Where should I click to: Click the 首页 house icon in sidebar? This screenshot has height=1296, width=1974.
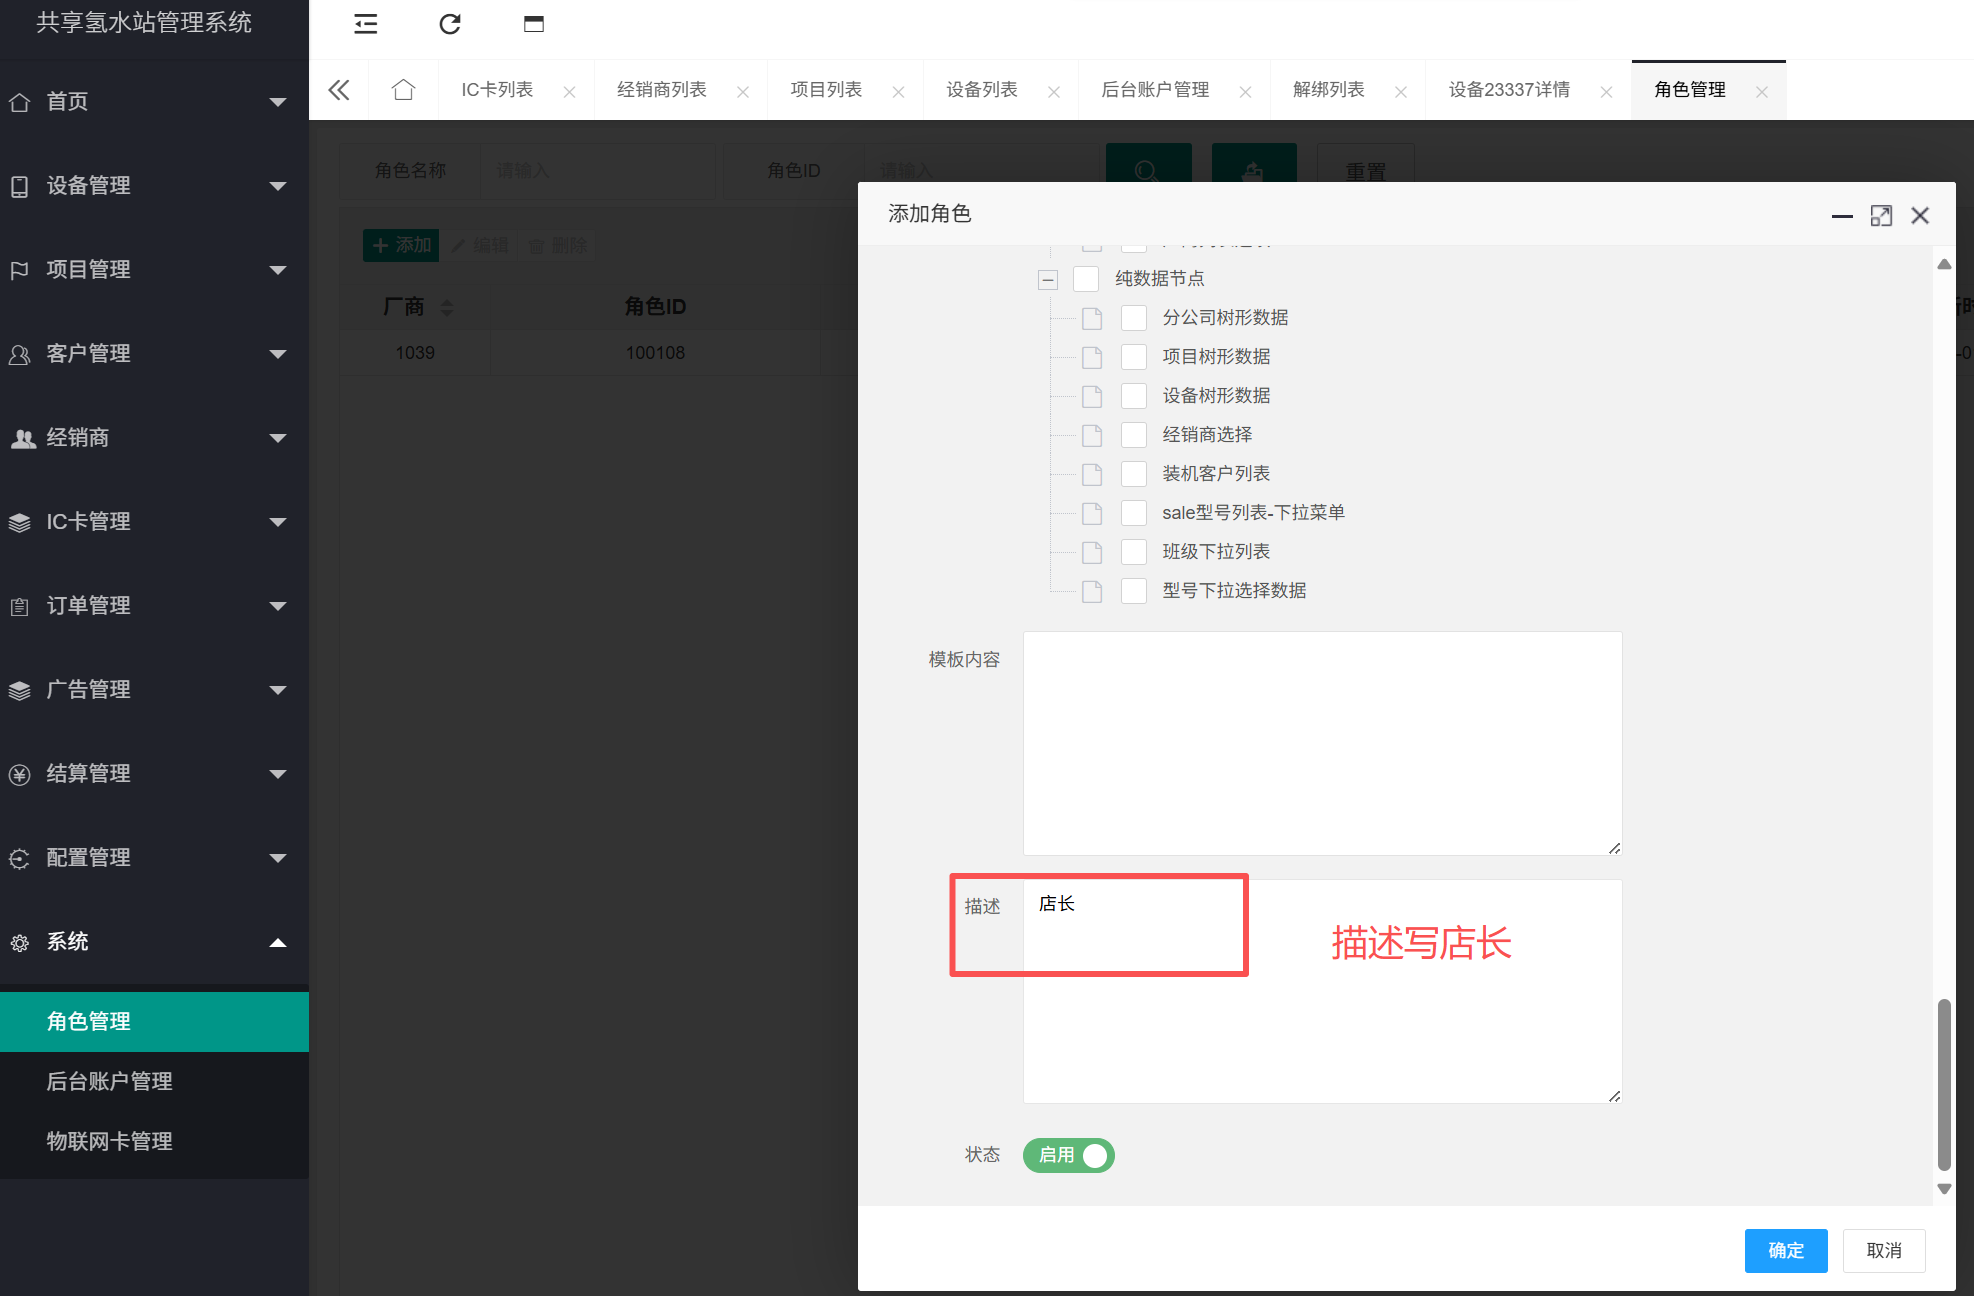(x=19, y=102)
